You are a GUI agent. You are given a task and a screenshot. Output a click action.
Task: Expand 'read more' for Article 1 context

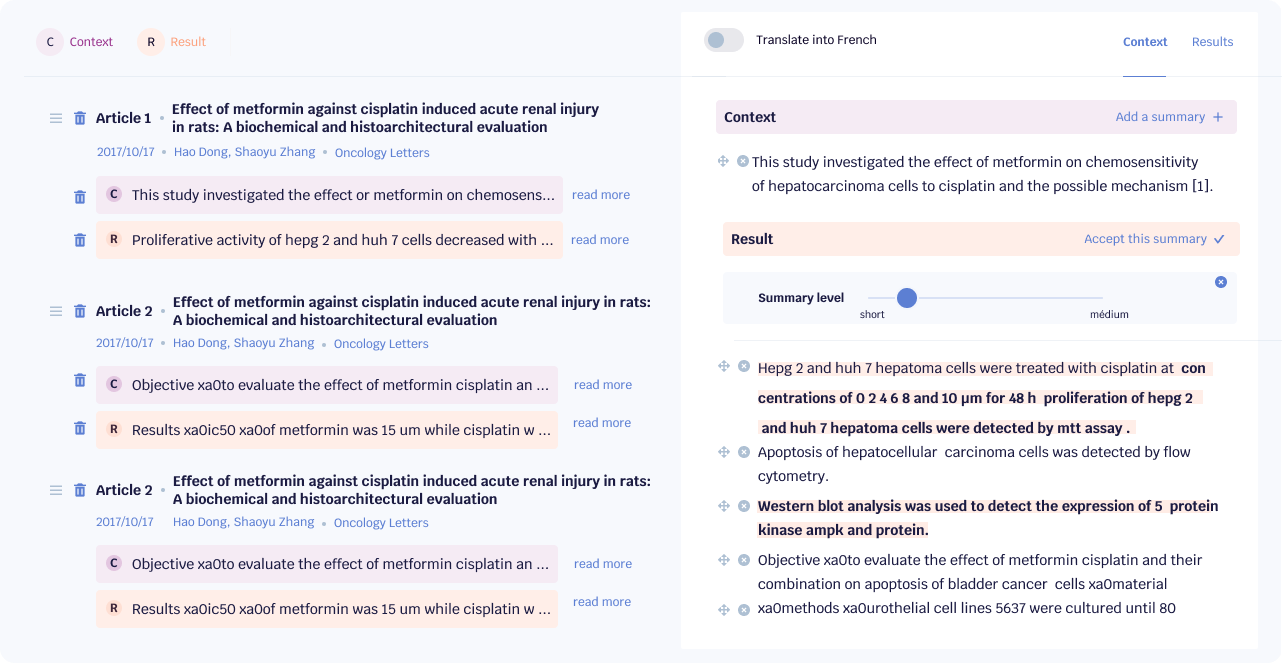[601, 195]
